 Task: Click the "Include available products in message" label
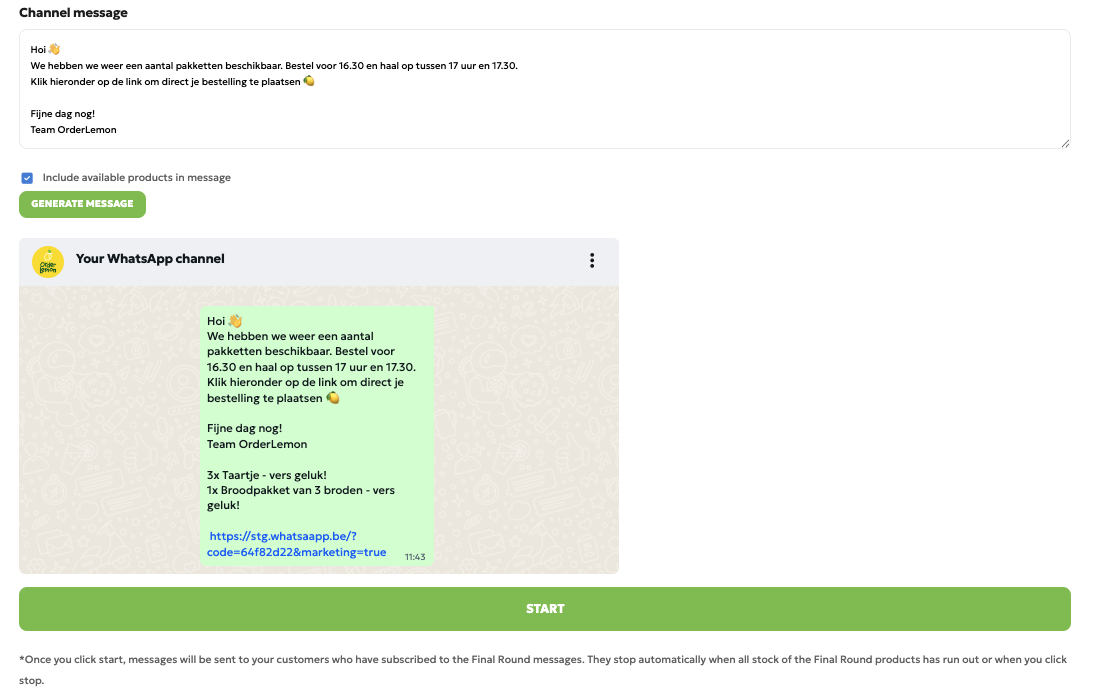click(136, 178)
